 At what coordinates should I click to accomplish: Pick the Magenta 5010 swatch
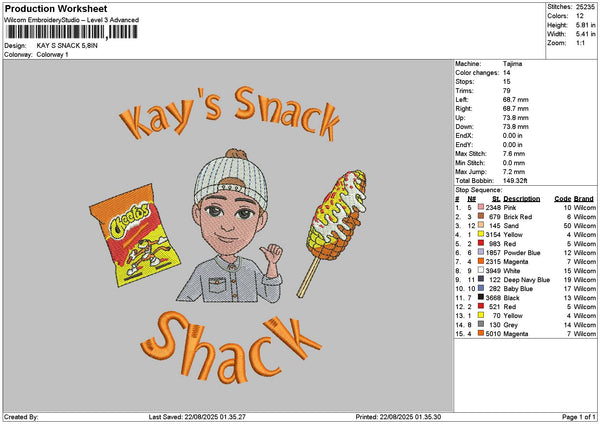[x=481, y=333]
